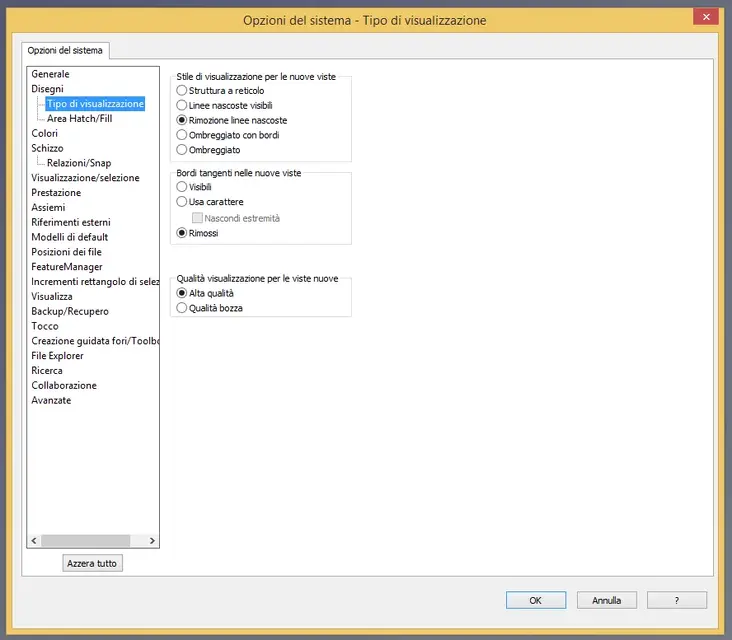Click the Opzioni del sistema tab

(x=65, y=51)
